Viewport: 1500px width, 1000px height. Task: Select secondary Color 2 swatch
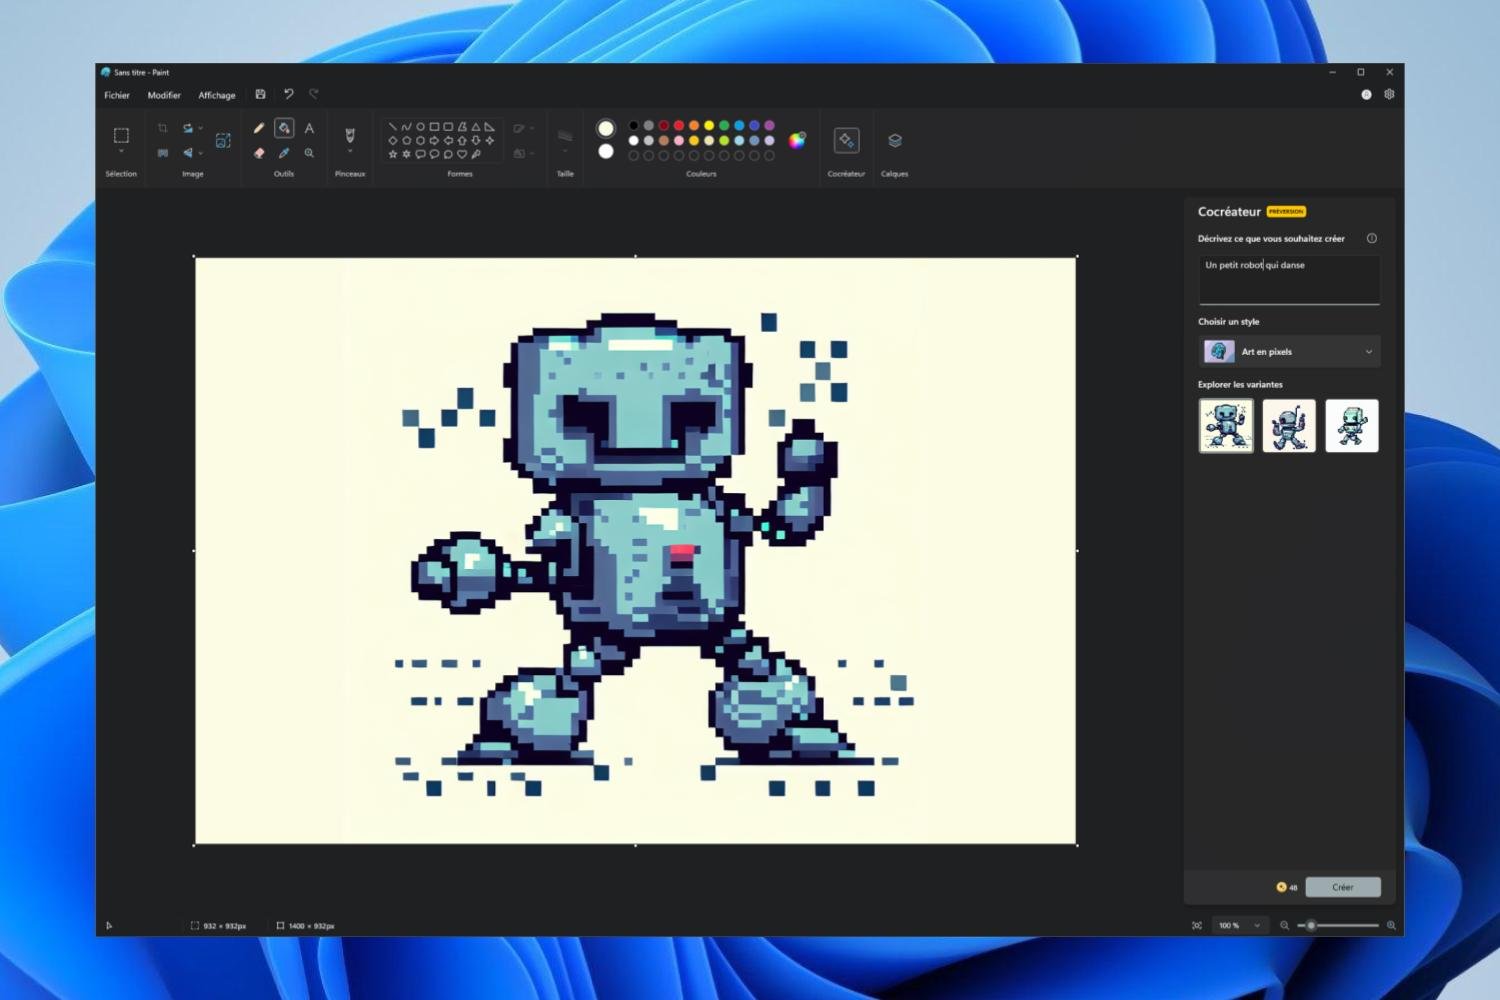coord(606,152)
